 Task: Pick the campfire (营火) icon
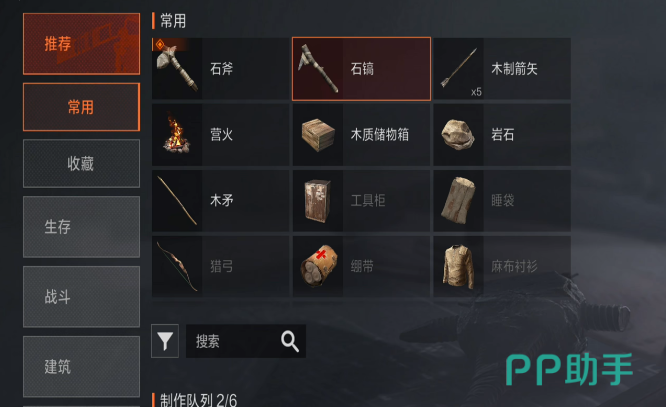[177, 135]
